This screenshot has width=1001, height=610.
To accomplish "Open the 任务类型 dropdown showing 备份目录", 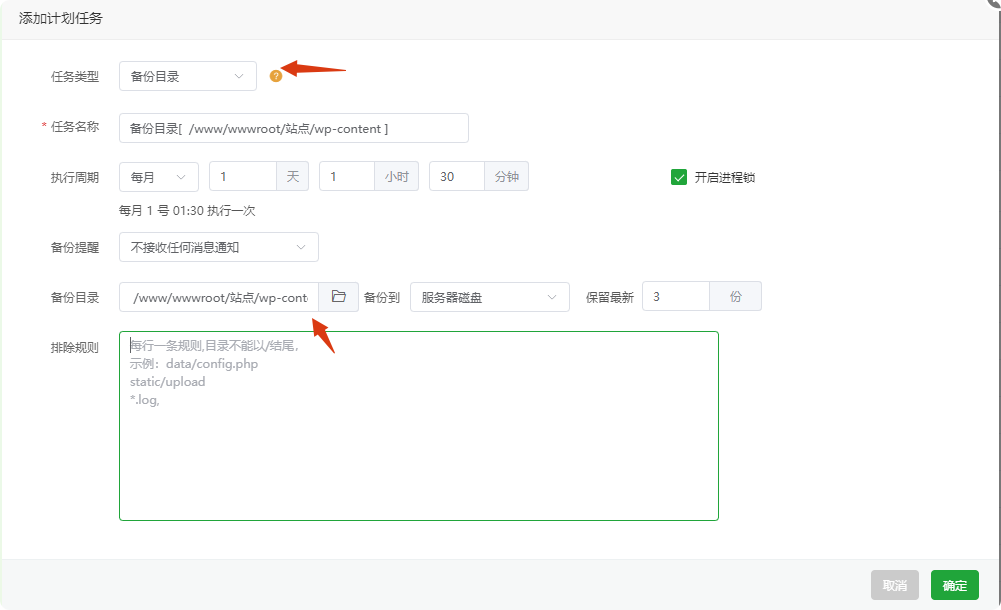I will [188, 76].
